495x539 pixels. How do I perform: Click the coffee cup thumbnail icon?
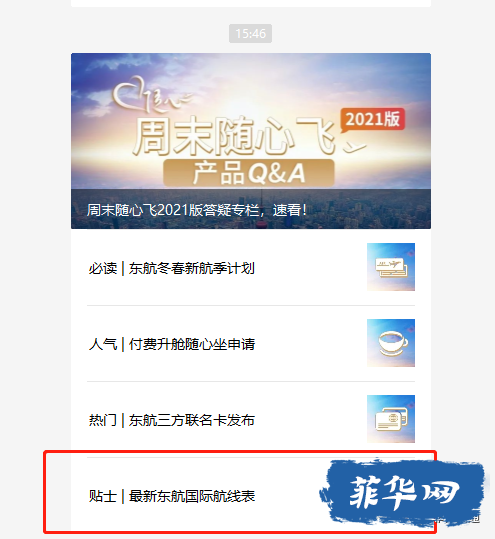pyautogui.click(x=391, y=343)
